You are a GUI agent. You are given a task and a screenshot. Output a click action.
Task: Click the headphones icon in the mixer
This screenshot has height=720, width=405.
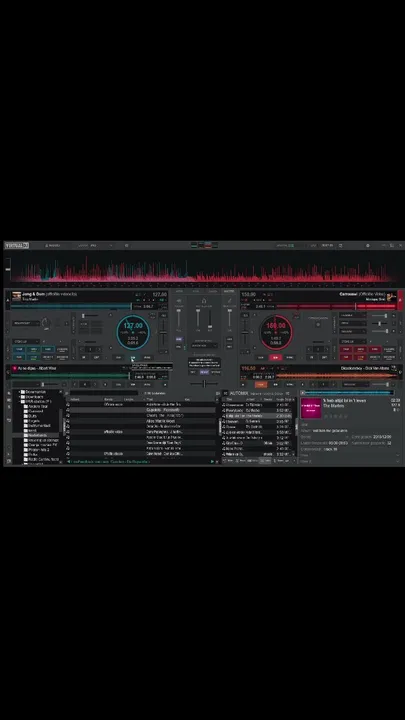point(204,301)
